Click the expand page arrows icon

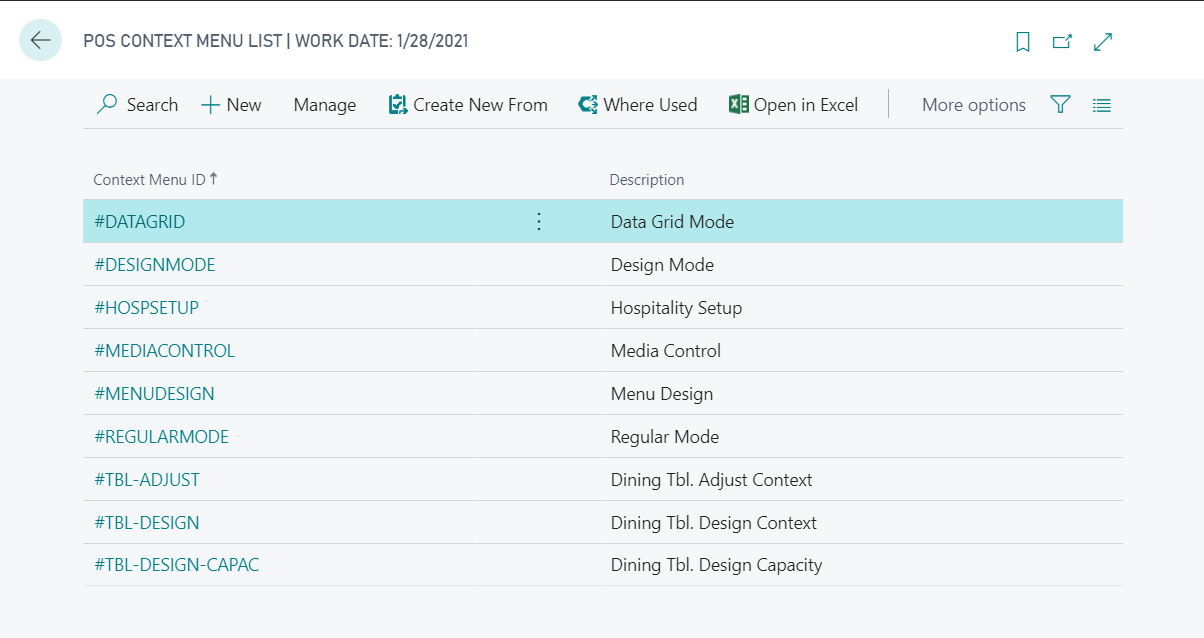[x=1103, y=42]
